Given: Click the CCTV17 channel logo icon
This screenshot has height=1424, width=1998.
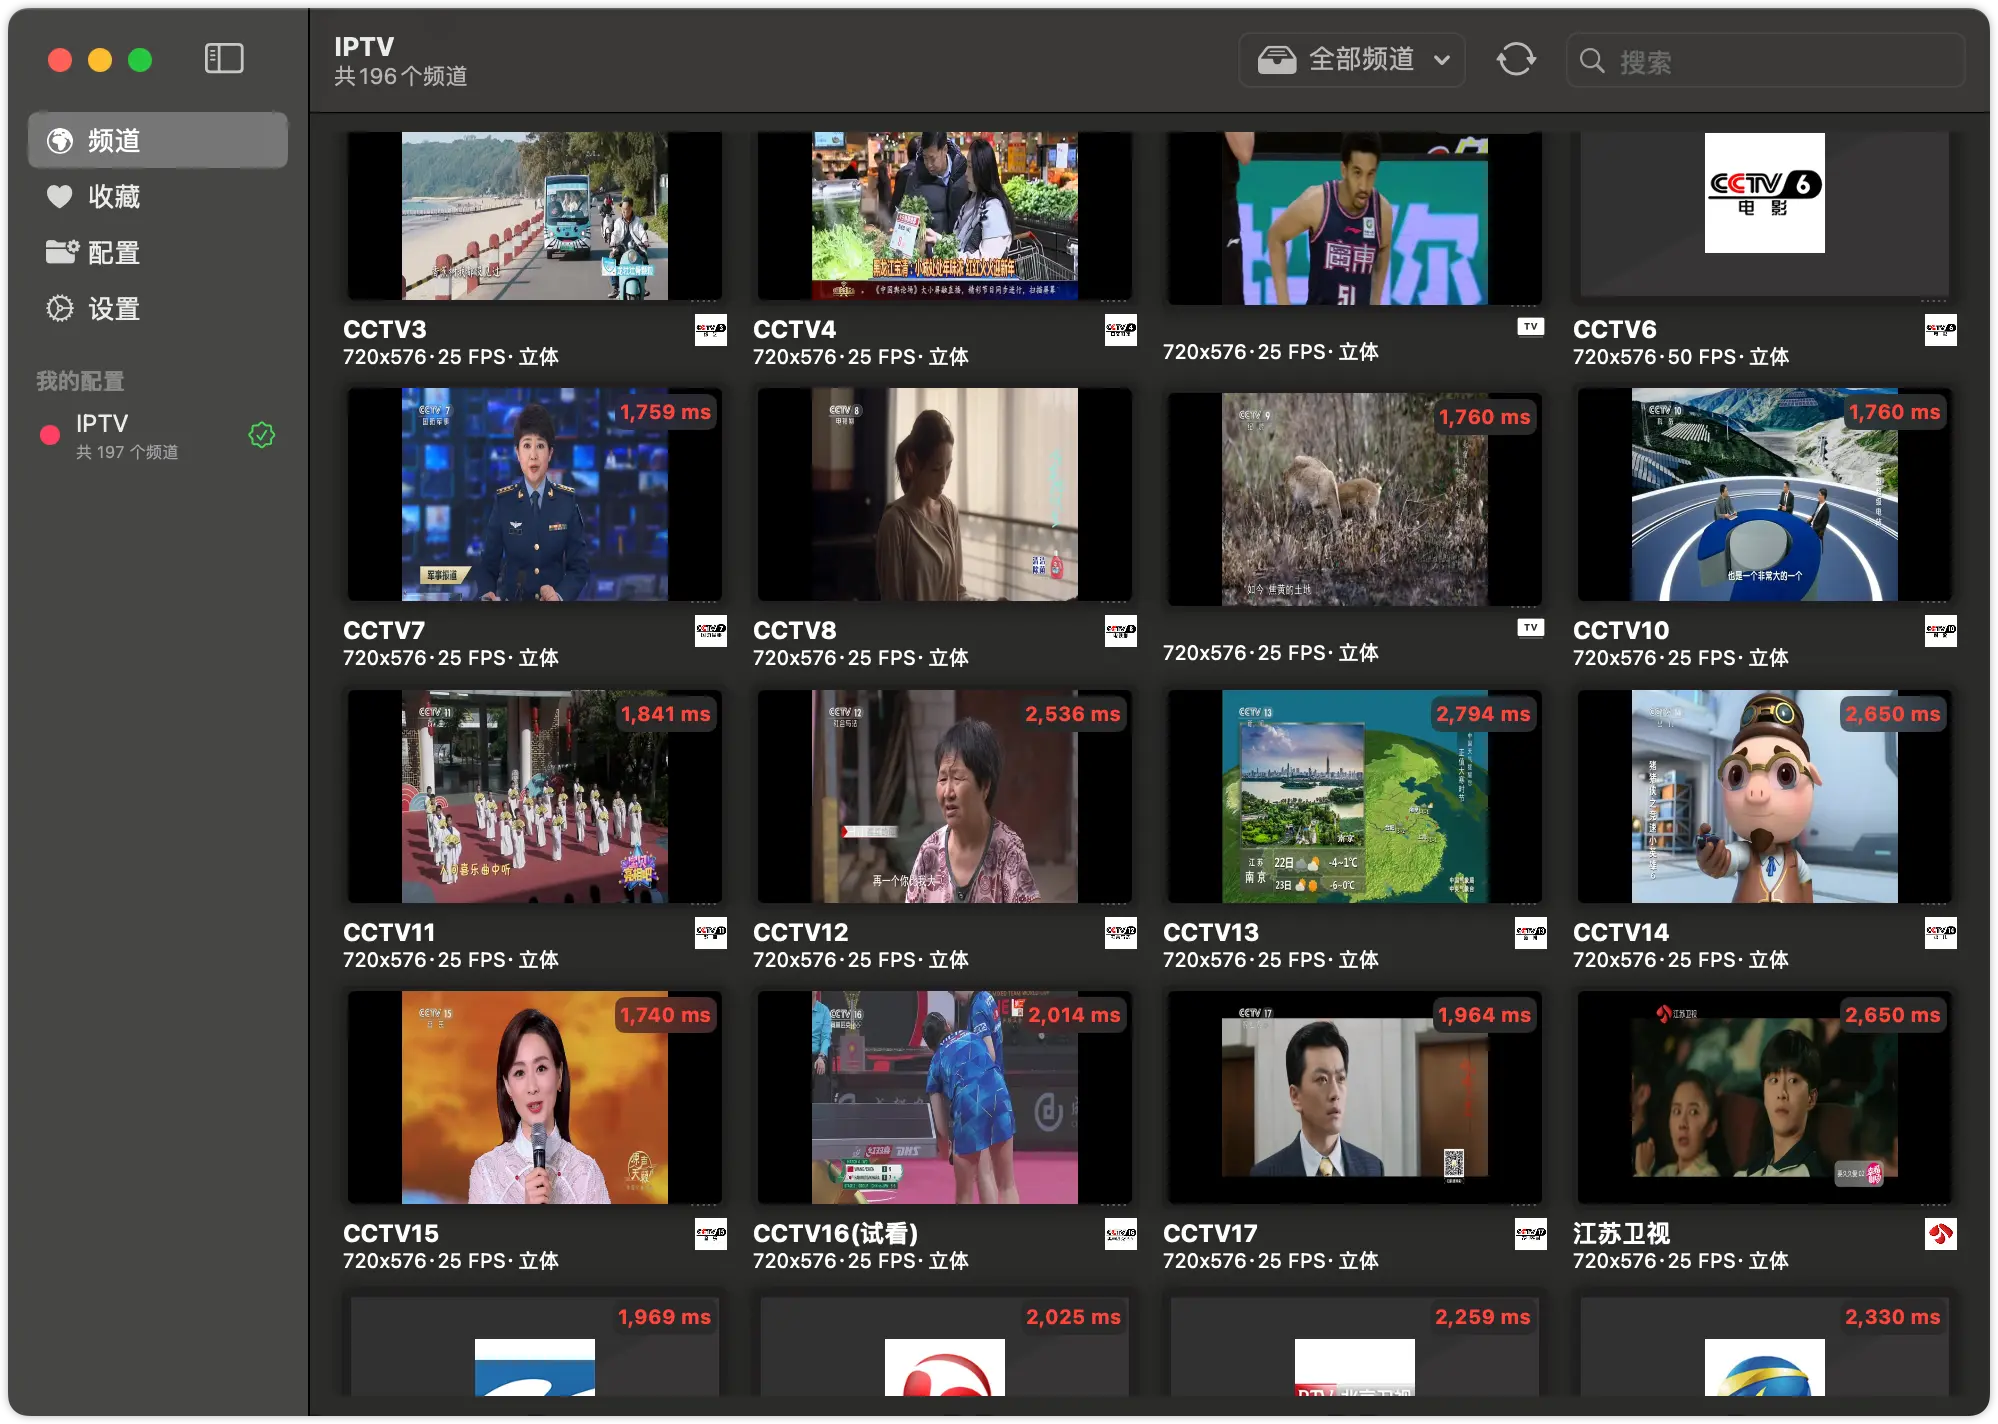Looking at the screenshot, I should click(1531, 1234).
